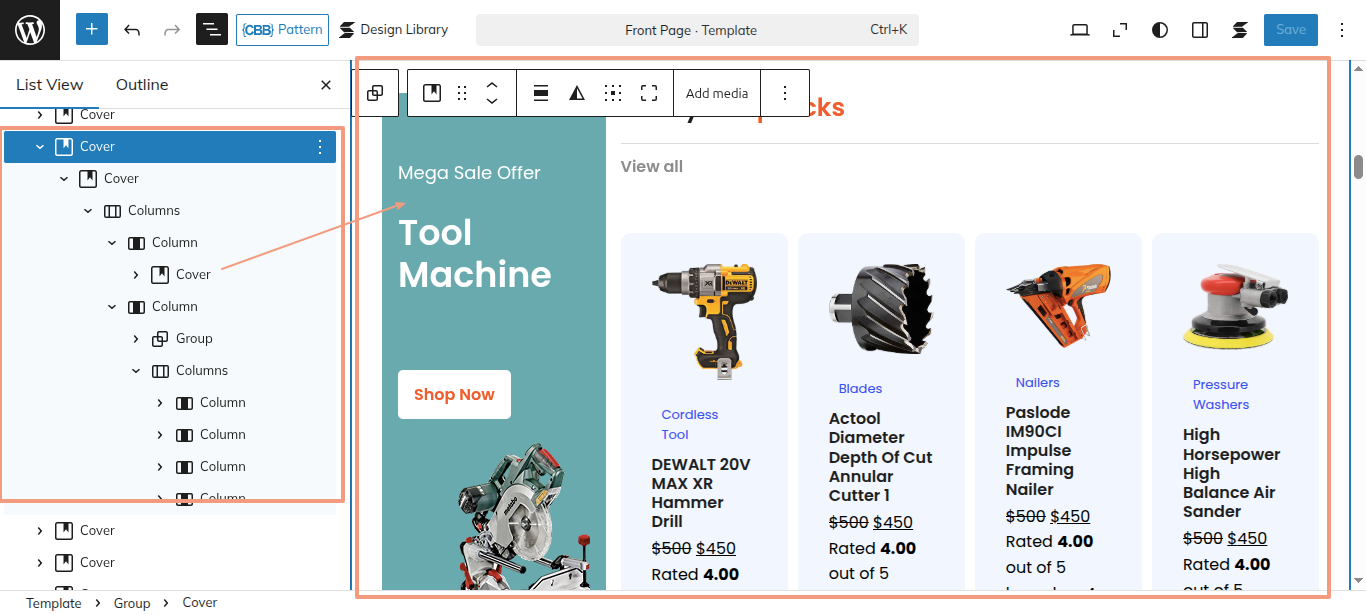Click Template in the breadcrumb bar
1366x615 pixels.
tap(54, 603)
